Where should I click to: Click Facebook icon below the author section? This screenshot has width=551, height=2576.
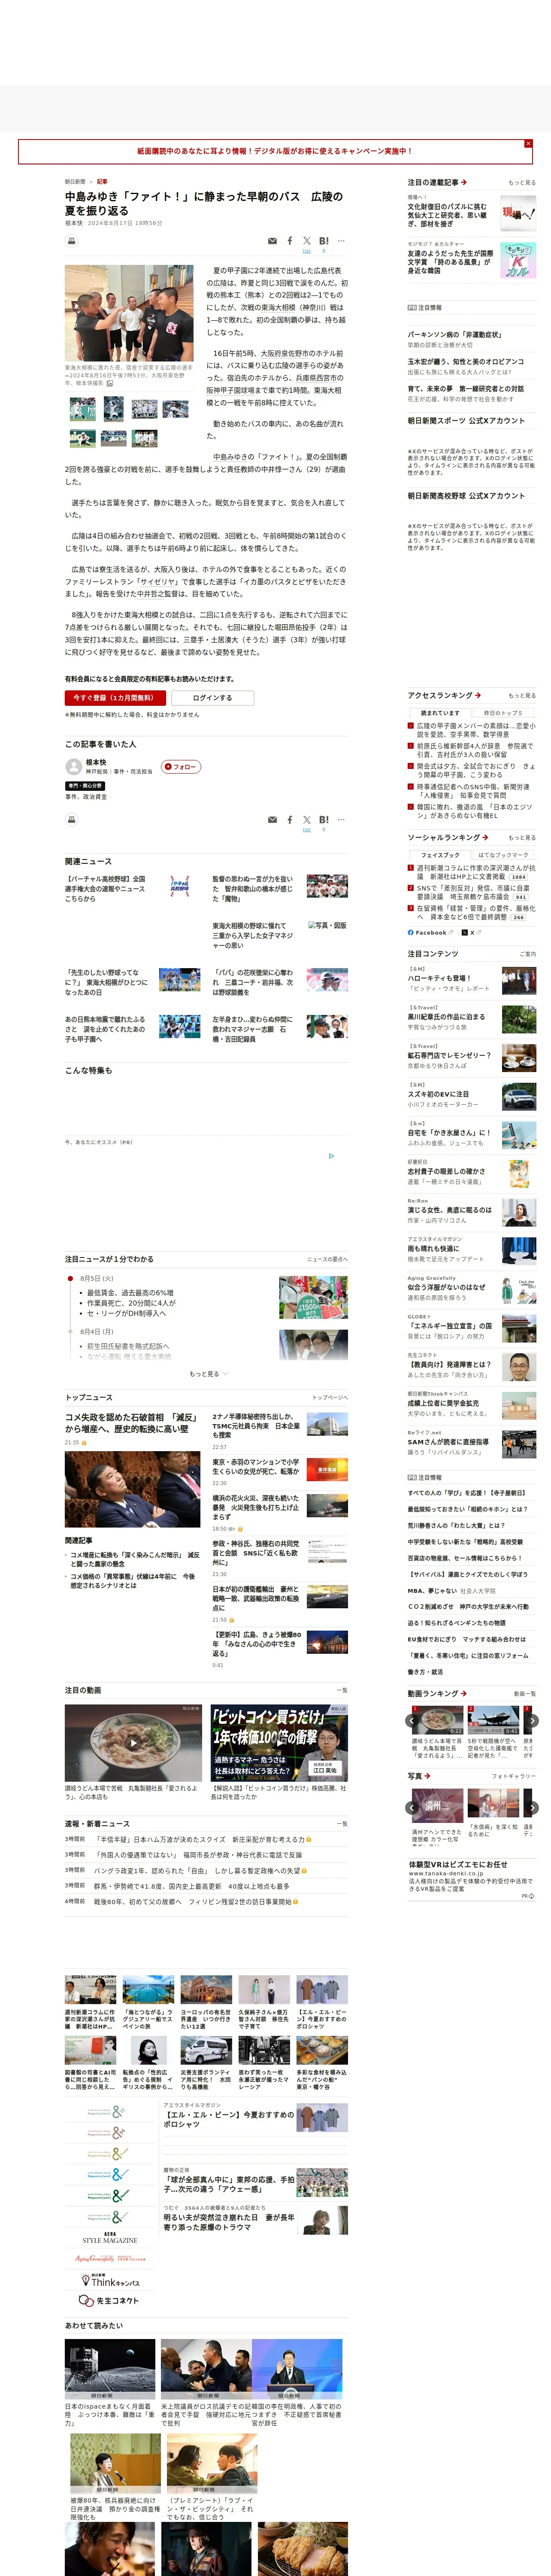tap(290, 820)
